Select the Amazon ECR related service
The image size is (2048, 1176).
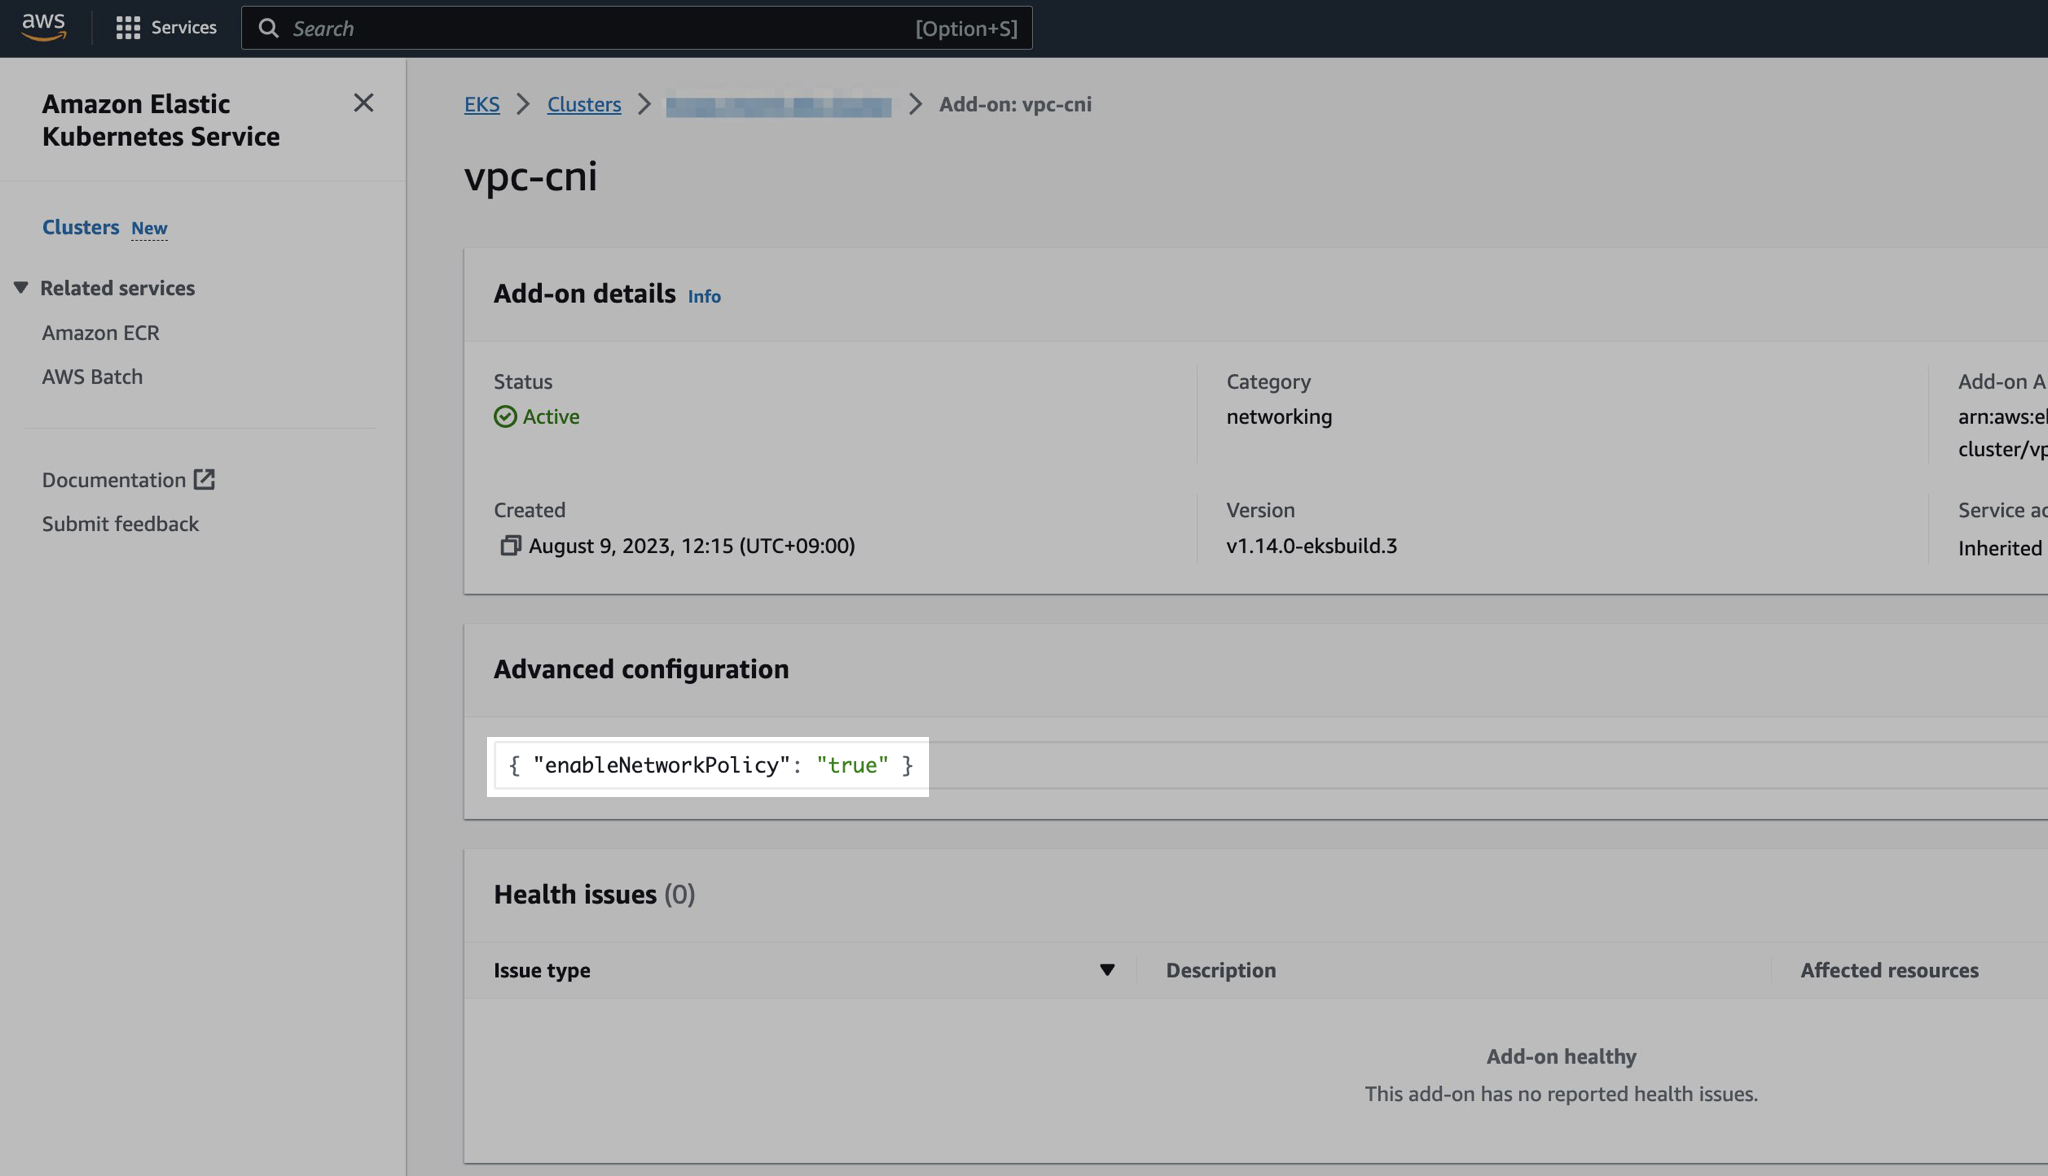[x=100, y=332]
